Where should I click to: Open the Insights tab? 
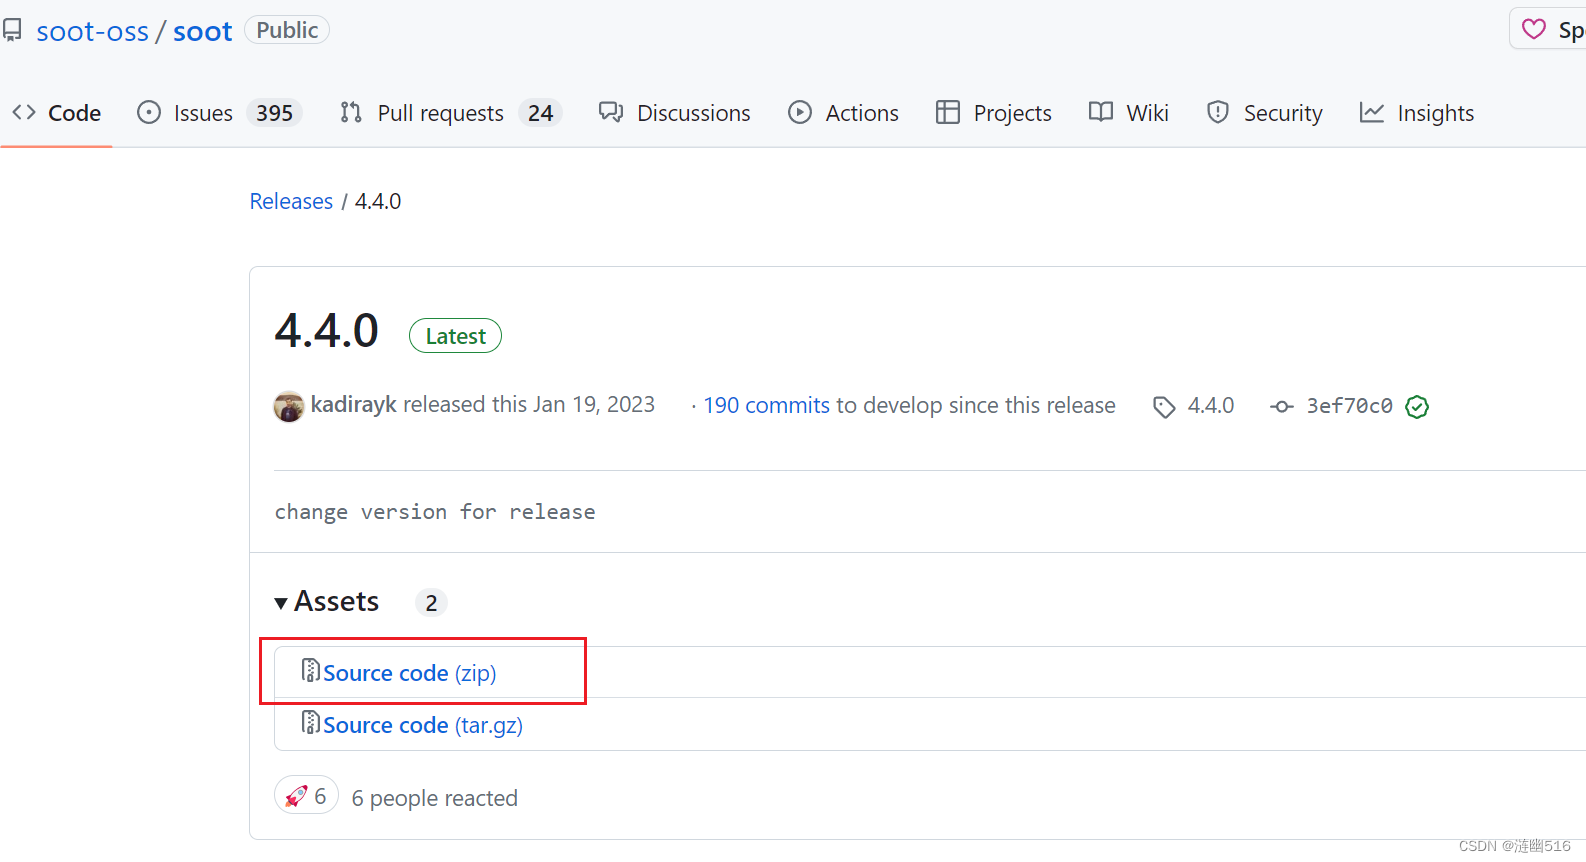click(1417, 113)
